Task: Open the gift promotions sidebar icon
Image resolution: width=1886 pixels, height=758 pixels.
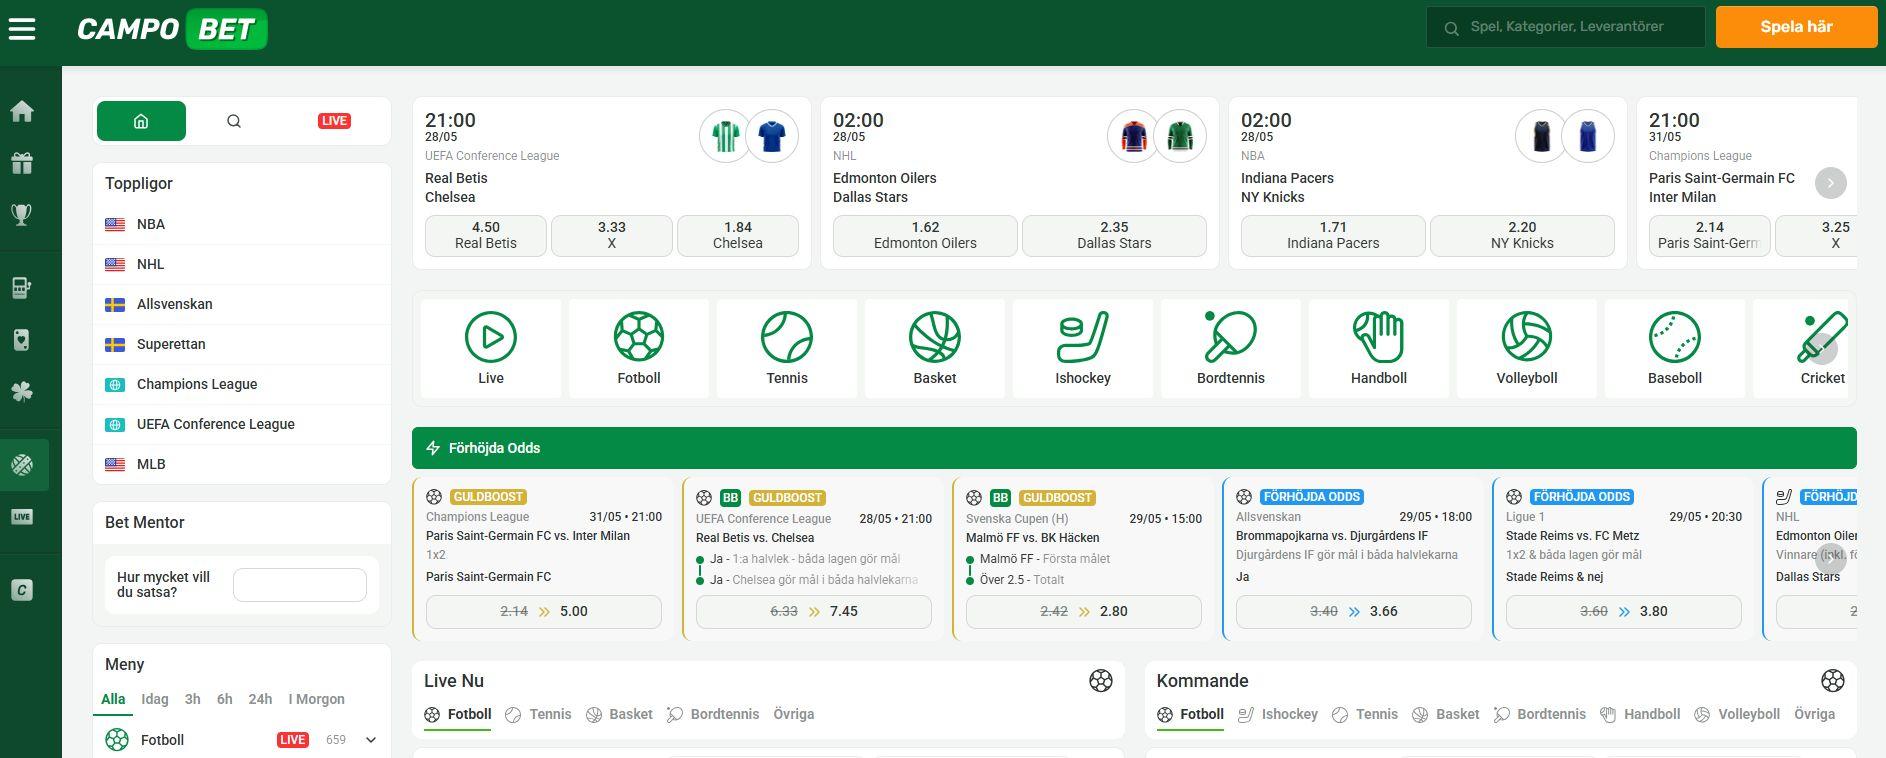Action: tap(22, 163)
